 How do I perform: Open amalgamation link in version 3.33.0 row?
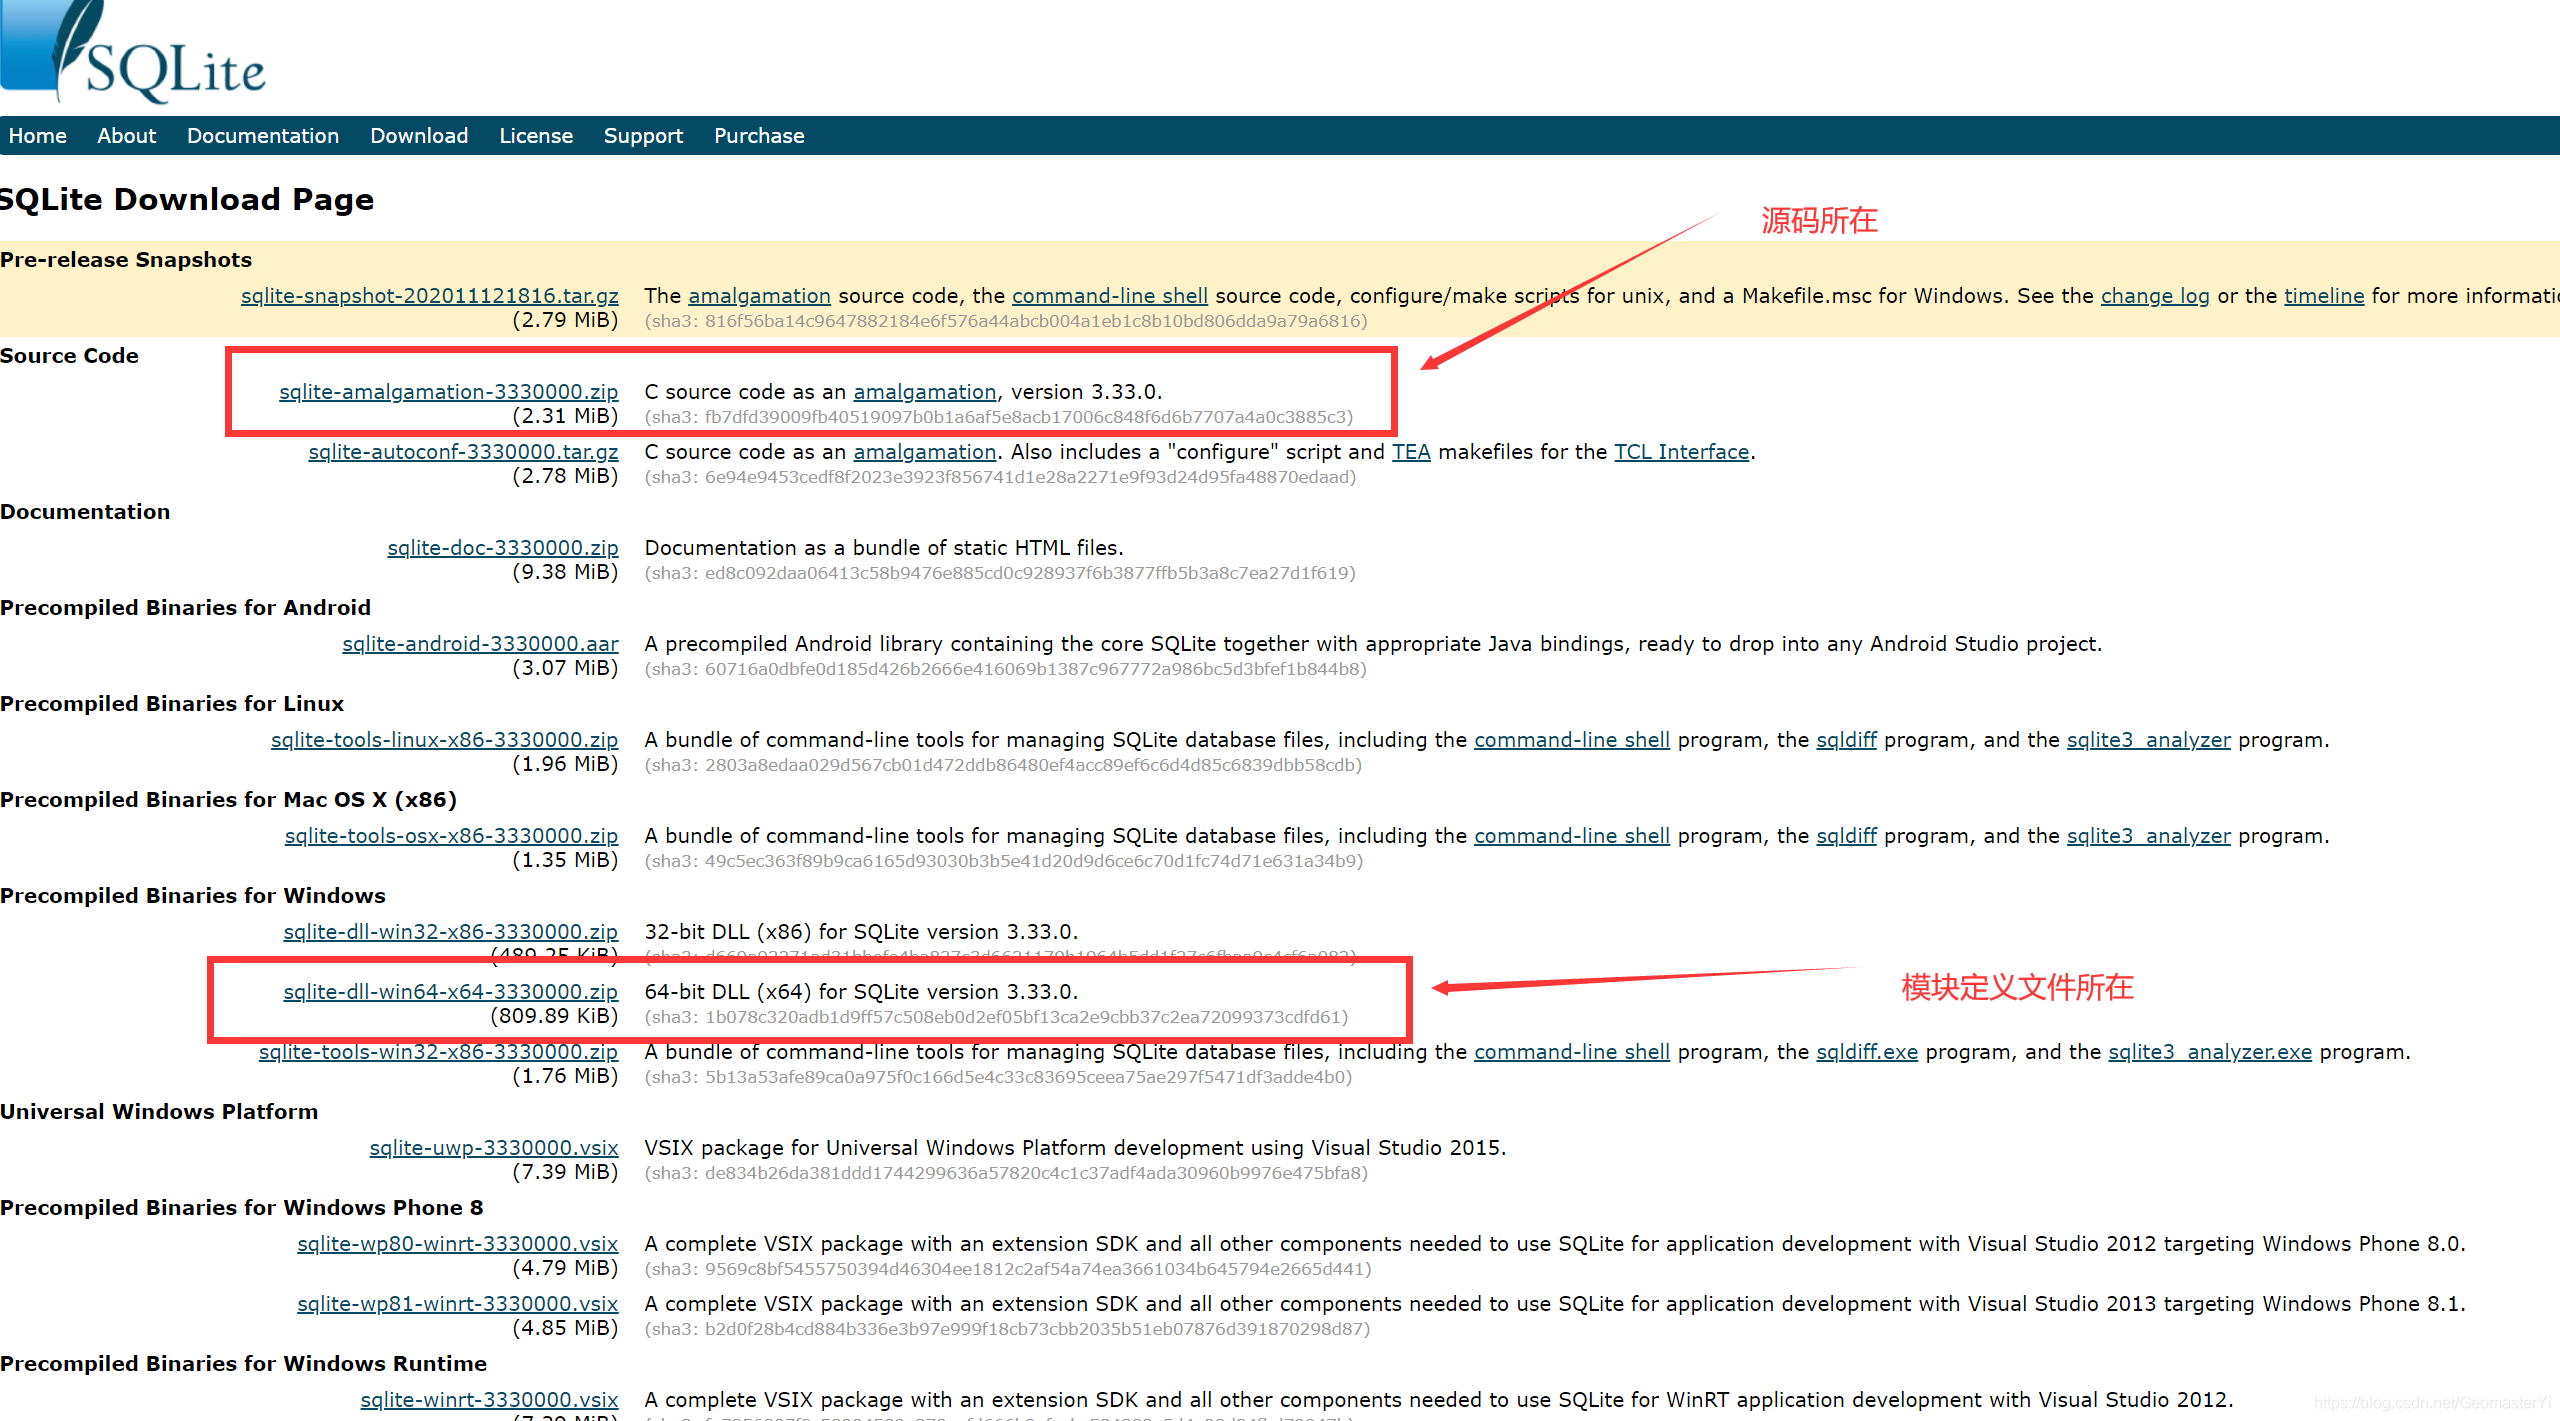924,392
